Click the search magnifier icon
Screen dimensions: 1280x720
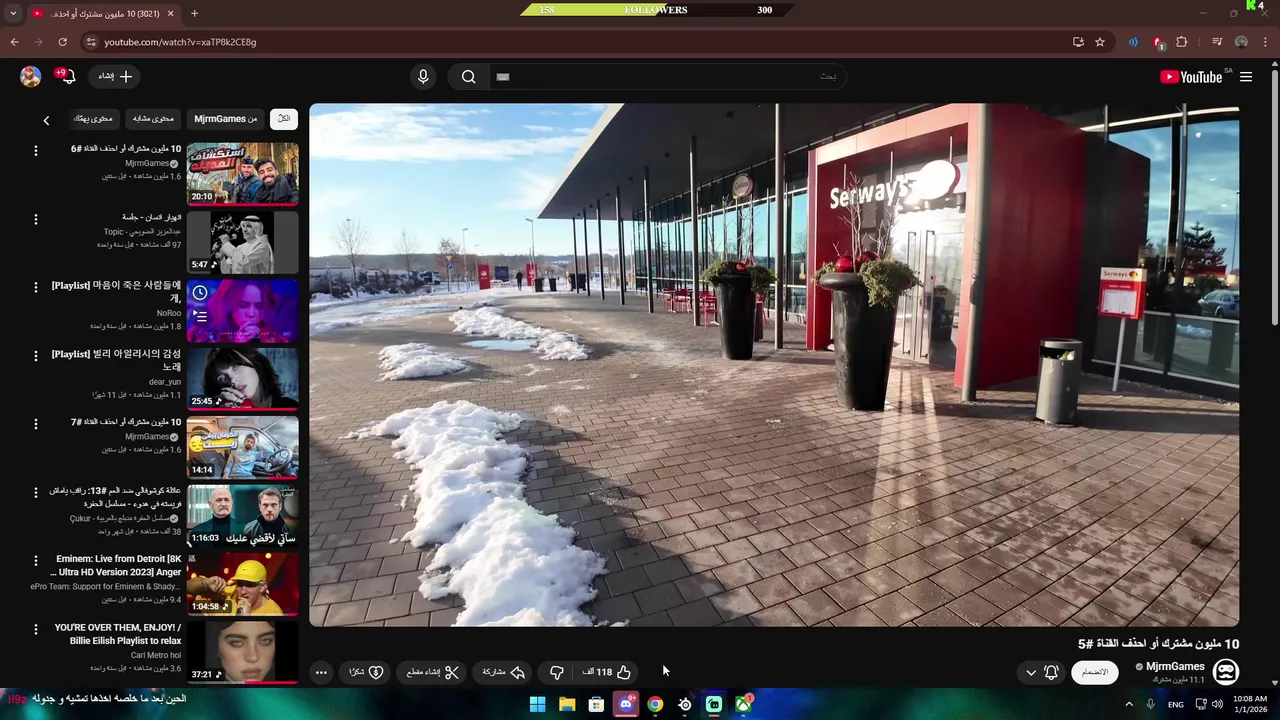[468, 77]
